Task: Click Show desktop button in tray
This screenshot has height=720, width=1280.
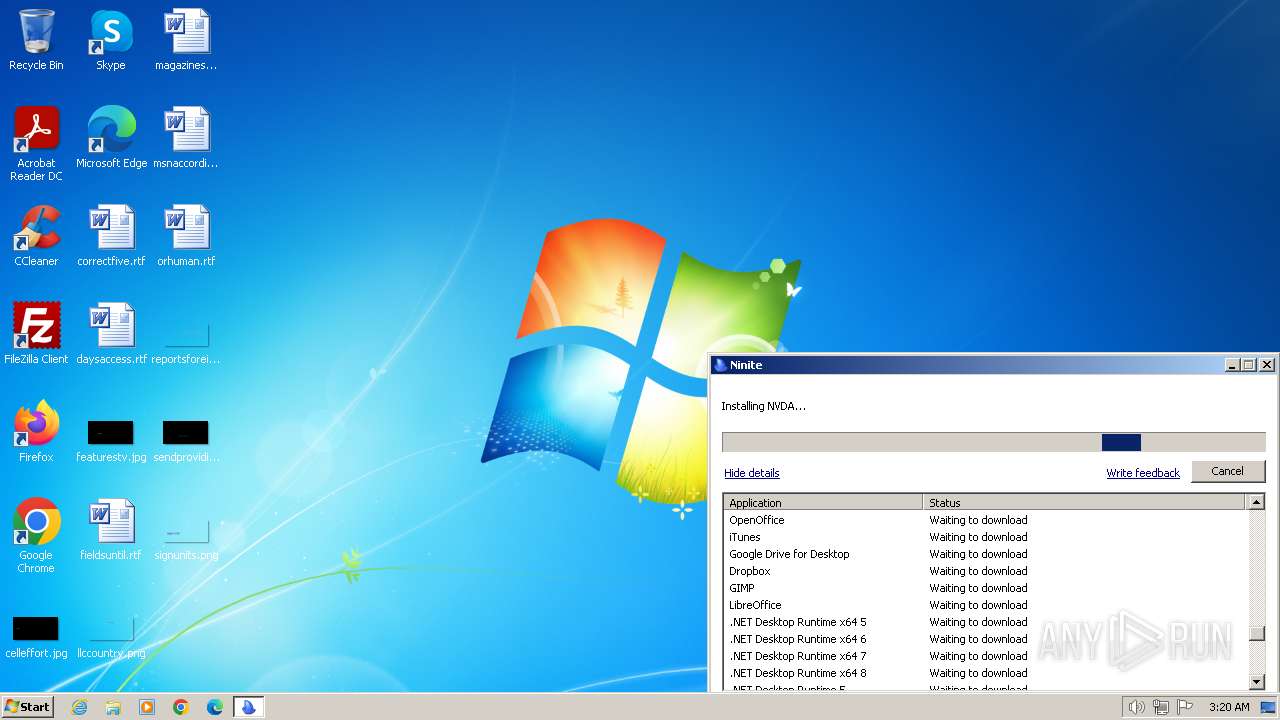Action: (1269, 707)
